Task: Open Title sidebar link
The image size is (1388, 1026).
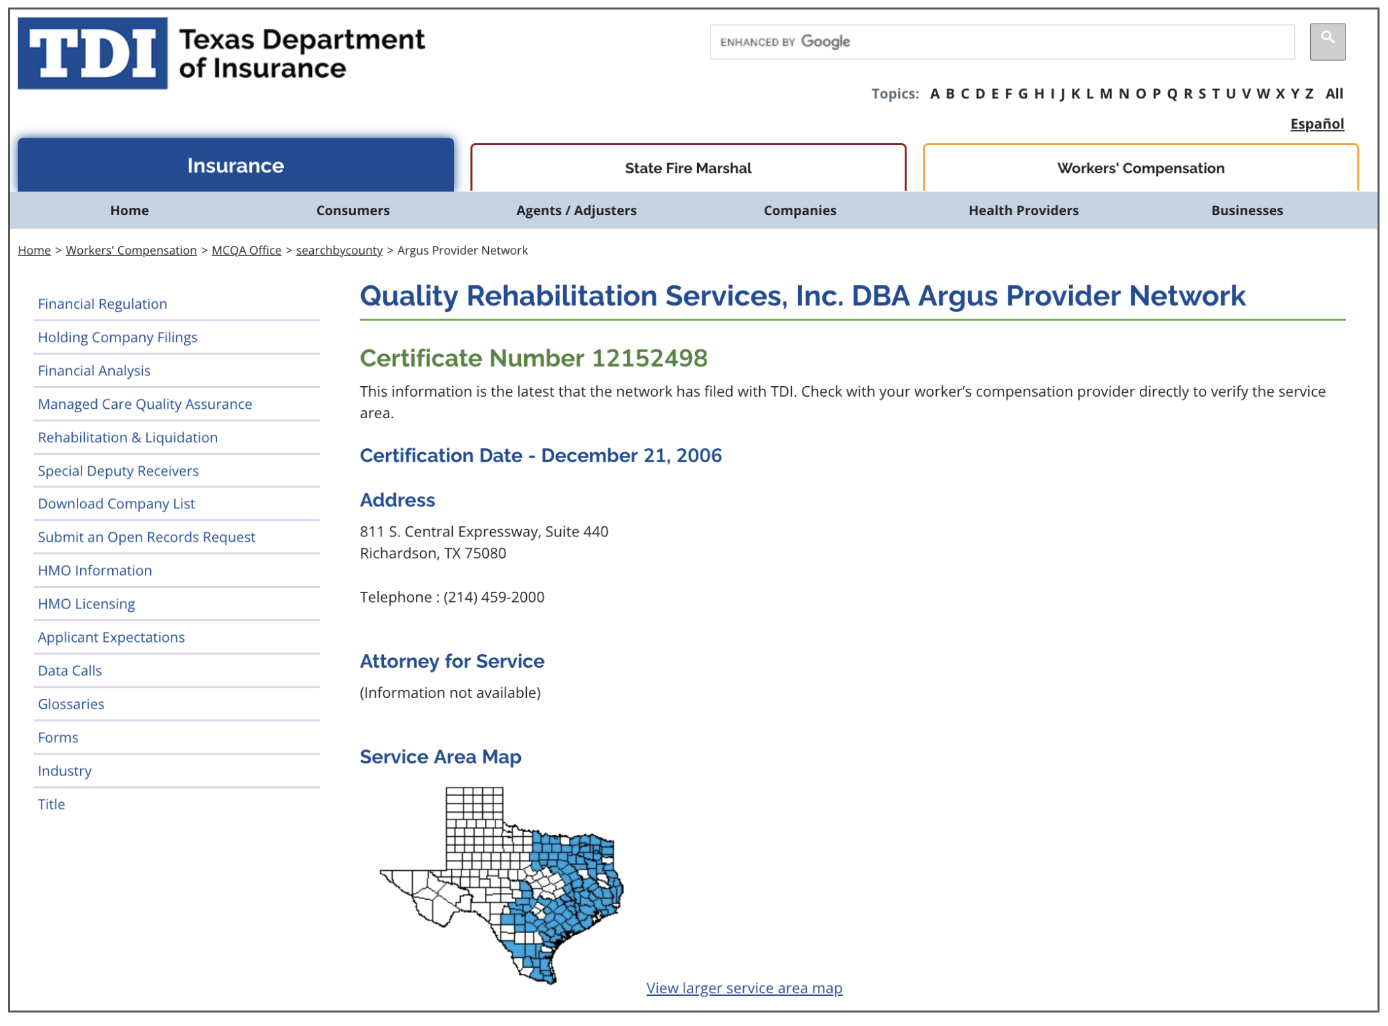Action: (x=51, y=804)
